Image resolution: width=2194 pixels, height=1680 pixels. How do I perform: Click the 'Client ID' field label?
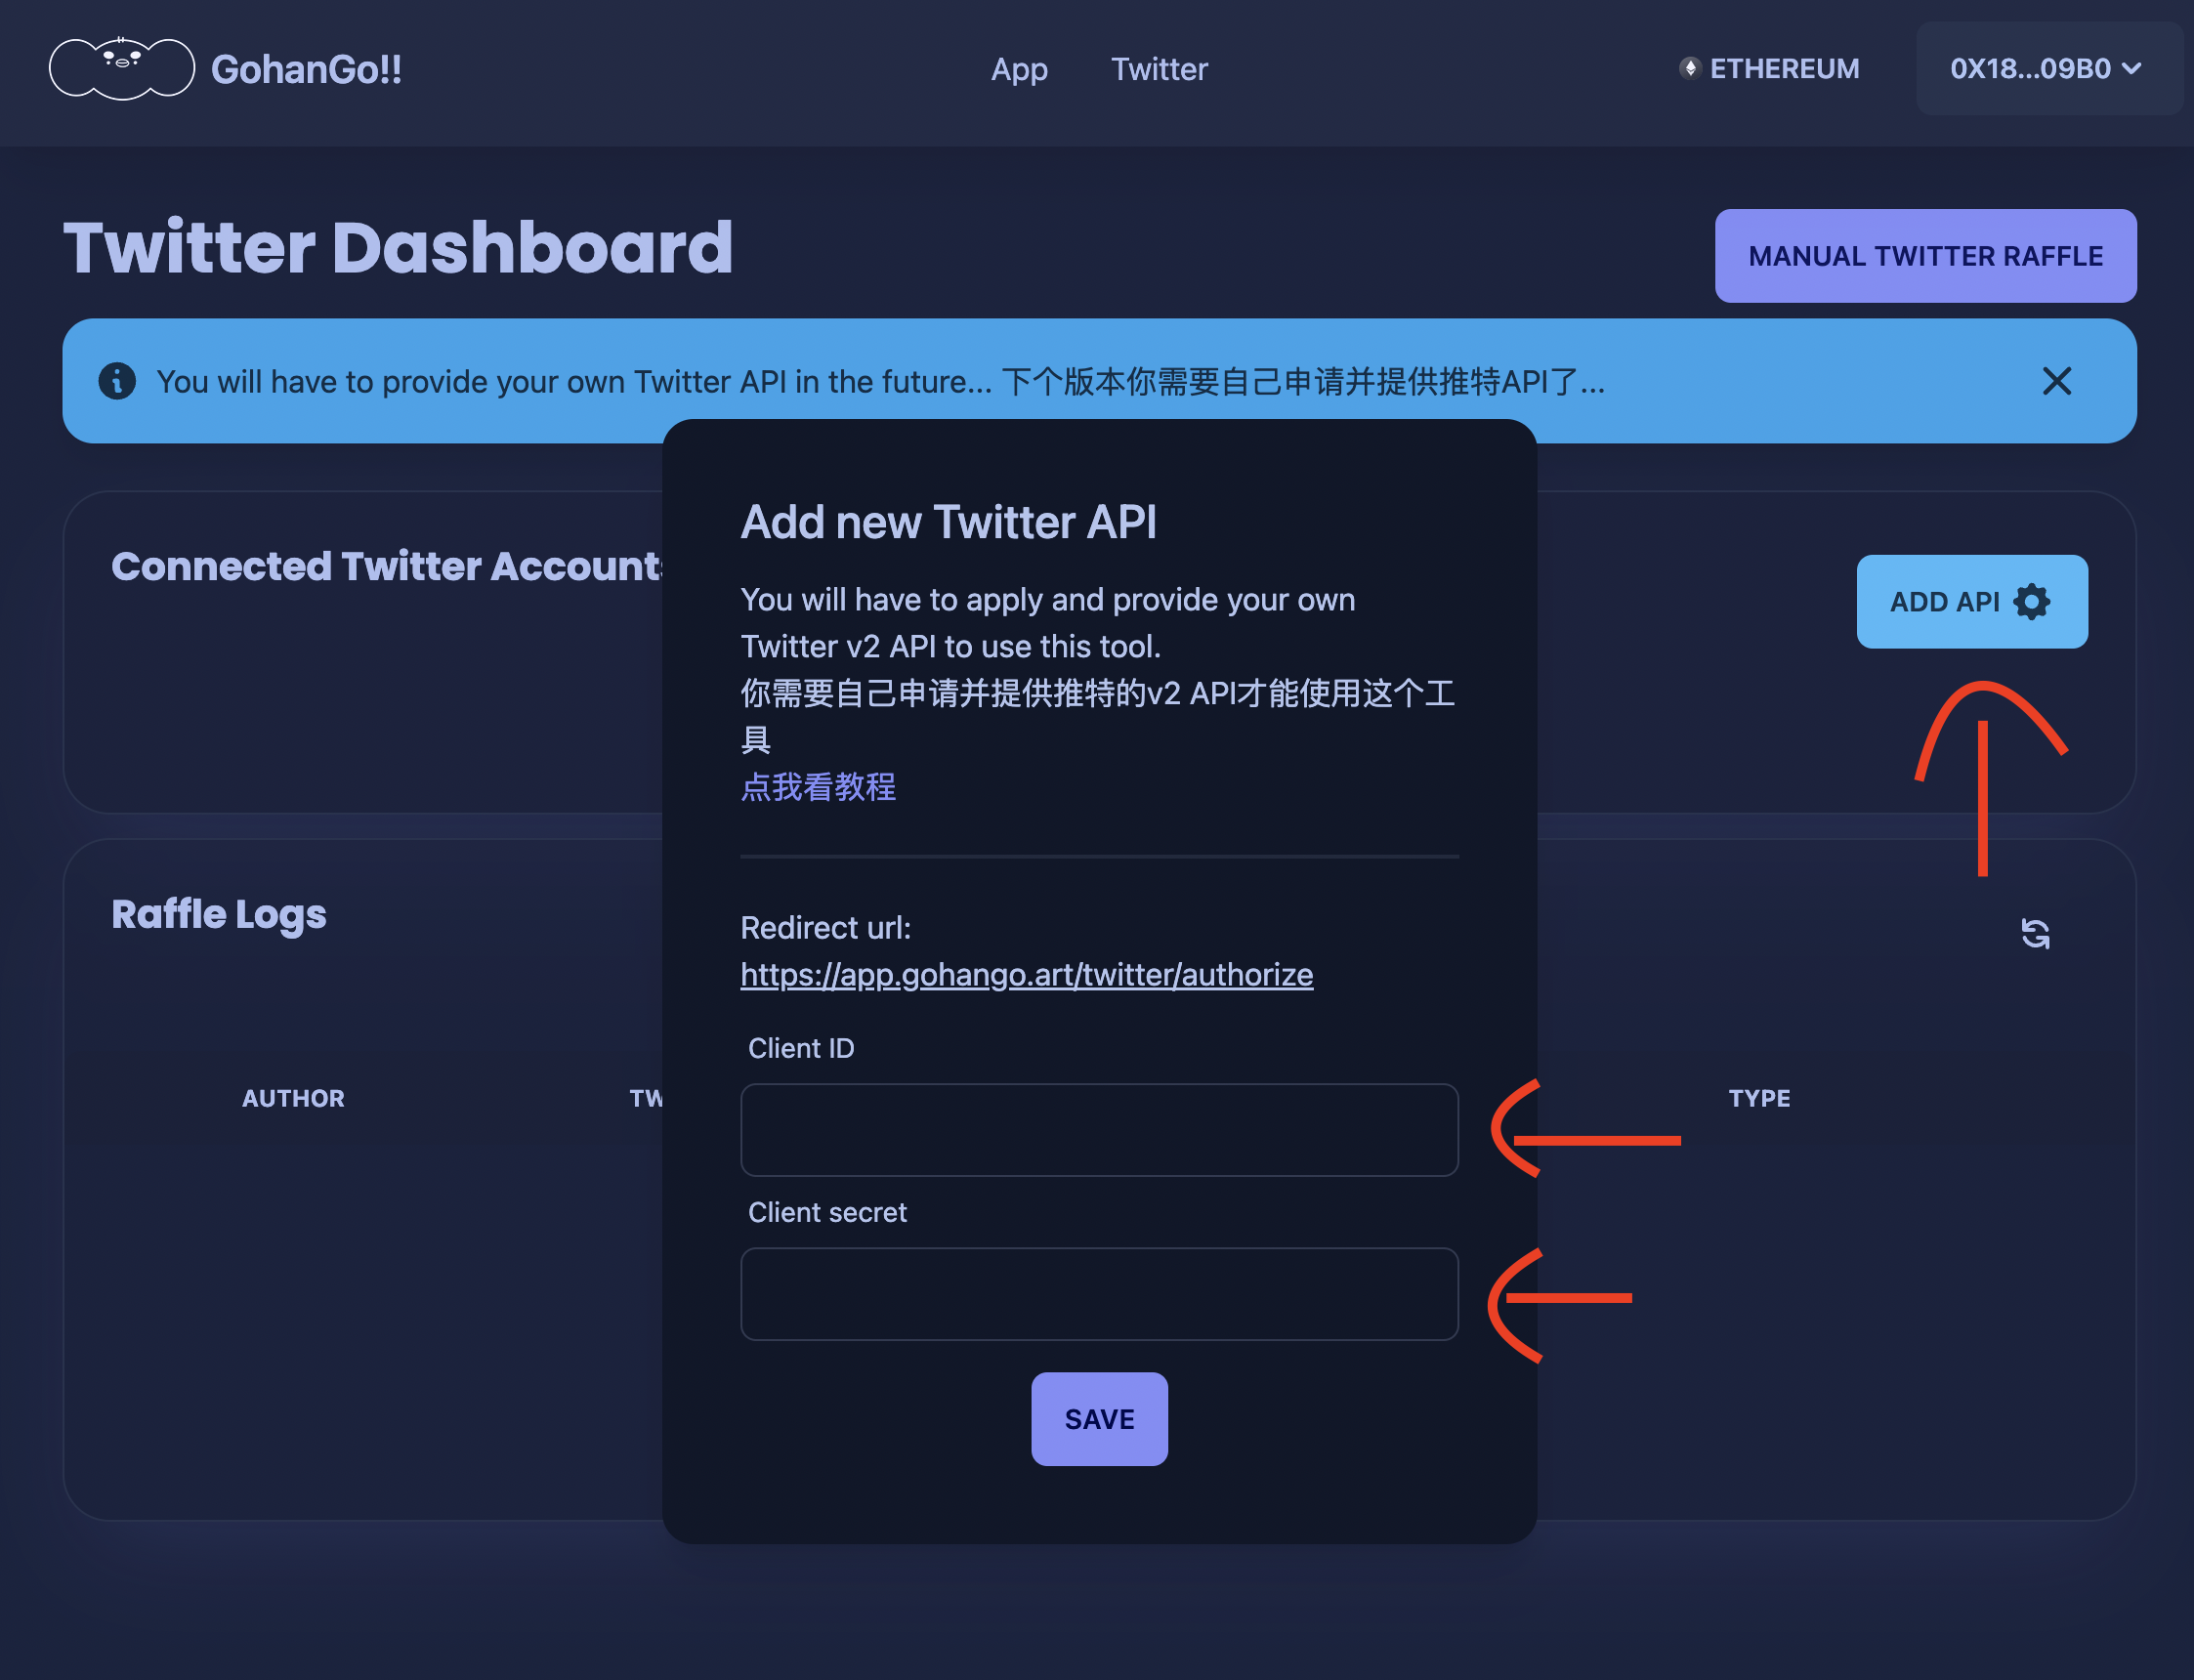(x=801, y=1048)
